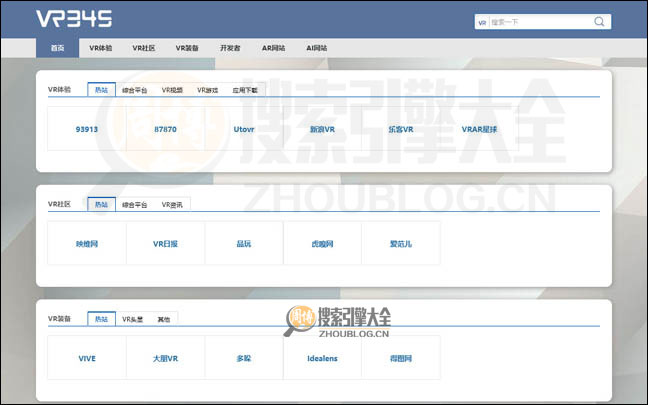Visit the 87870 site link
Screen dimensions: 648x405
165,129
